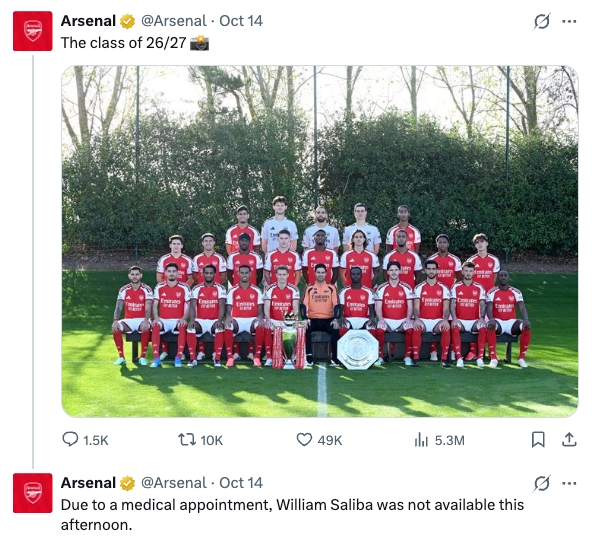Bookmark the squad photo tweet
Screen dimensions: 592x541
(x=538, y=440)
